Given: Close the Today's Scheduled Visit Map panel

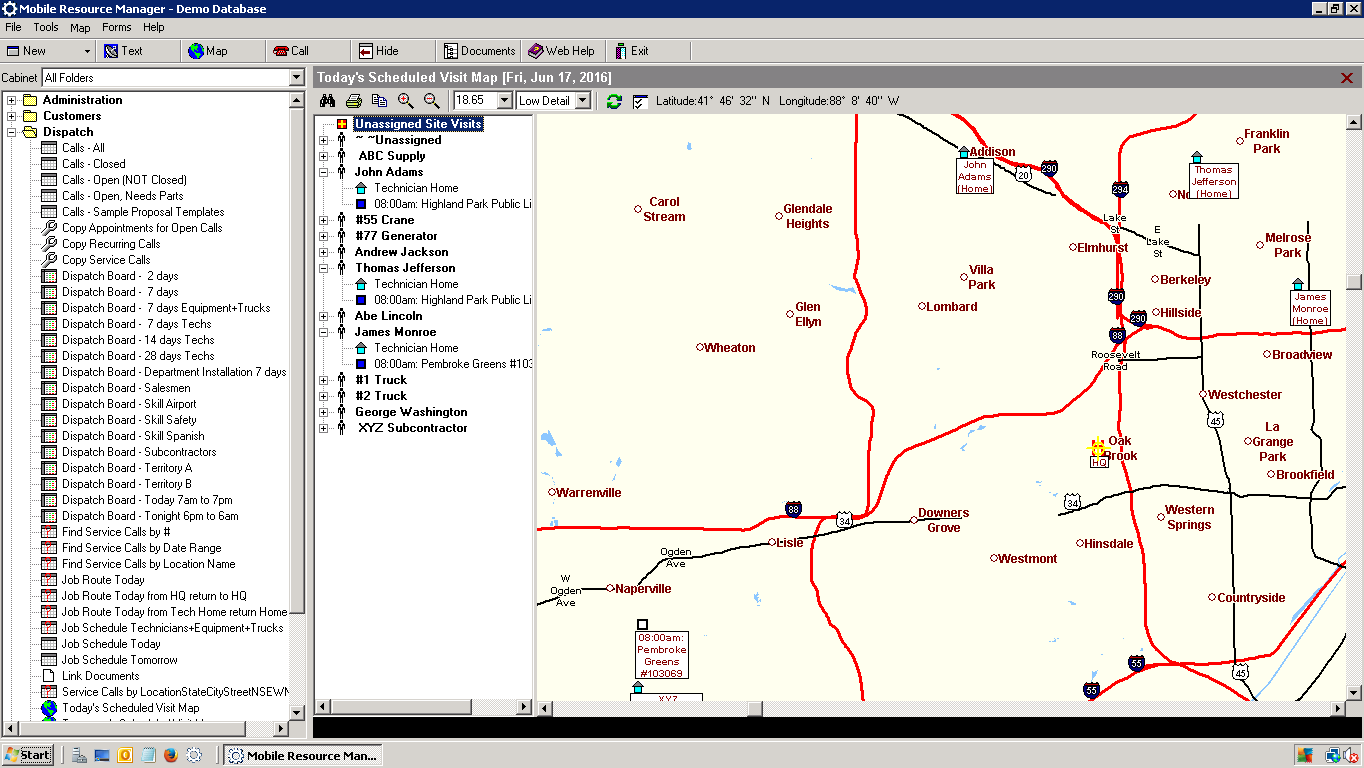Looking at the screenshot, I should click(x=1347, y=78).
